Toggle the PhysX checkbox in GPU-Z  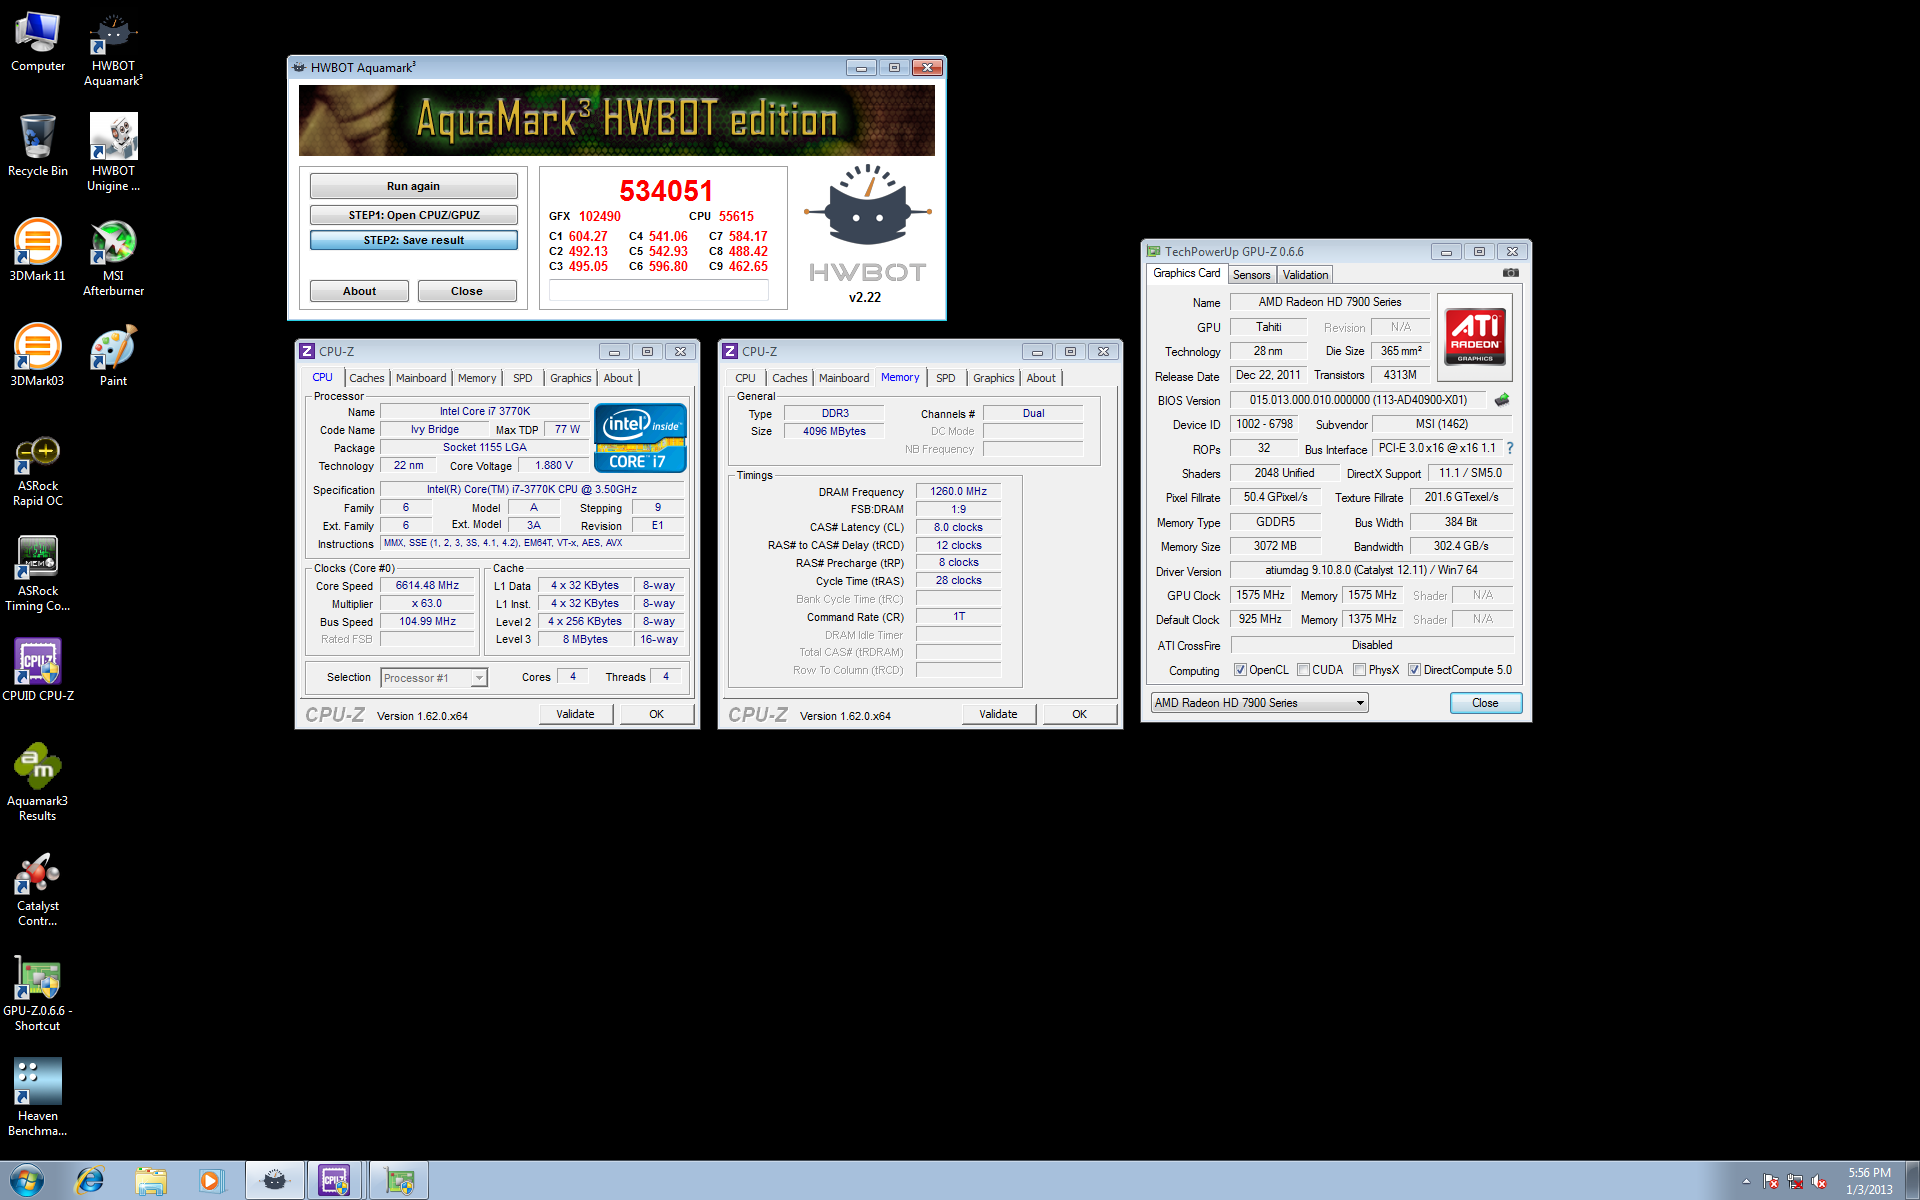(1359, 670)
